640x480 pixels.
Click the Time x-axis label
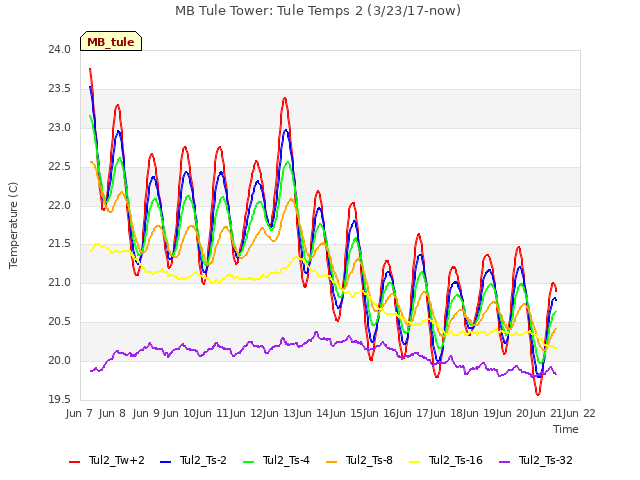566,429
